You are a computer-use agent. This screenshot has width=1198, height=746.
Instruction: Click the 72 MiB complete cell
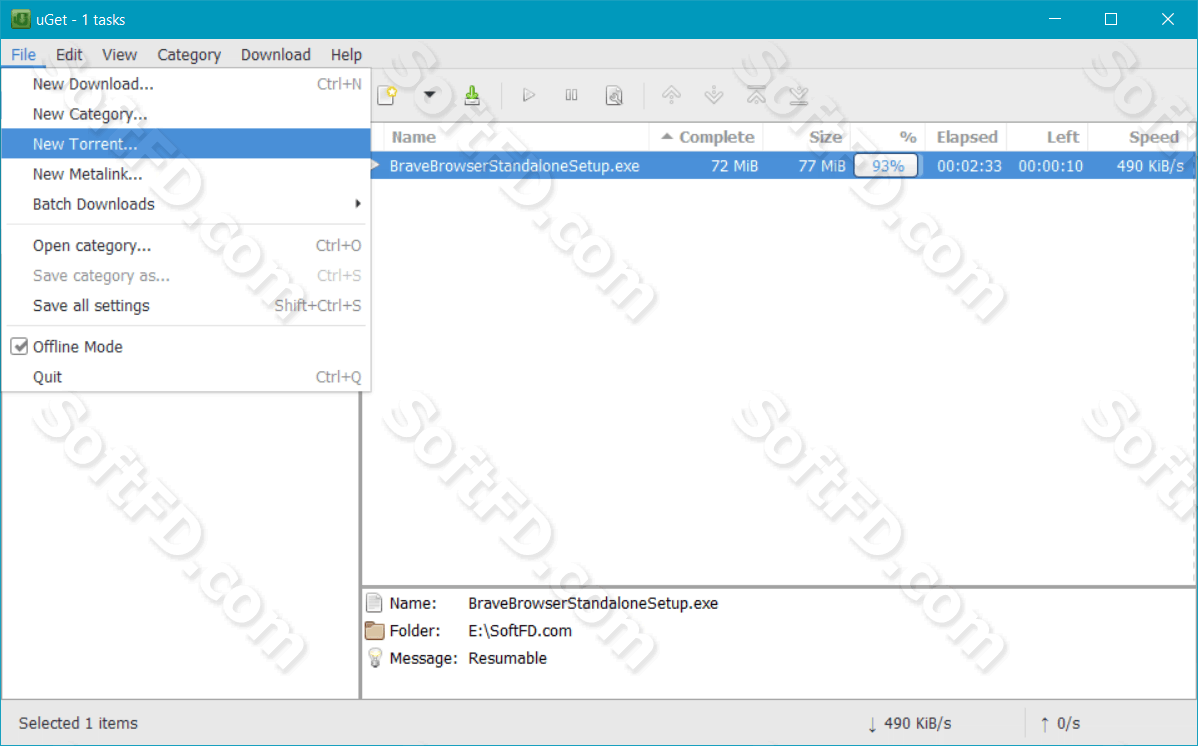pos(734,166)
